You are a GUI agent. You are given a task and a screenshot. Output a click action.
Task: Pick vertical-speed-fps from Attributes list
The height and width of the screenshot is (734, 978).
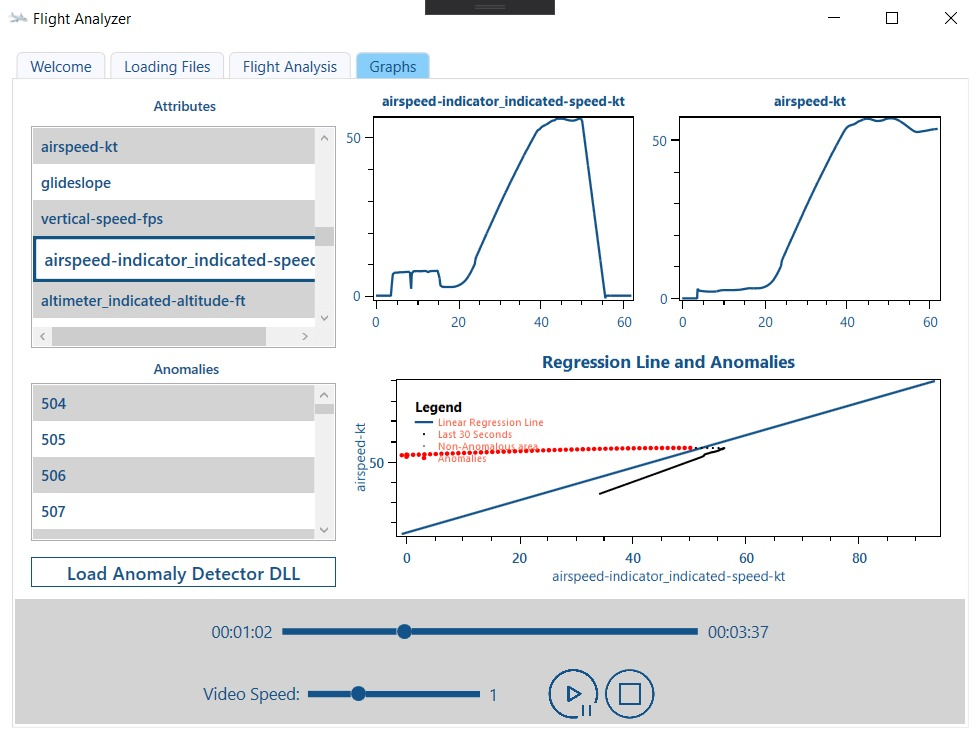coord(173,219)
